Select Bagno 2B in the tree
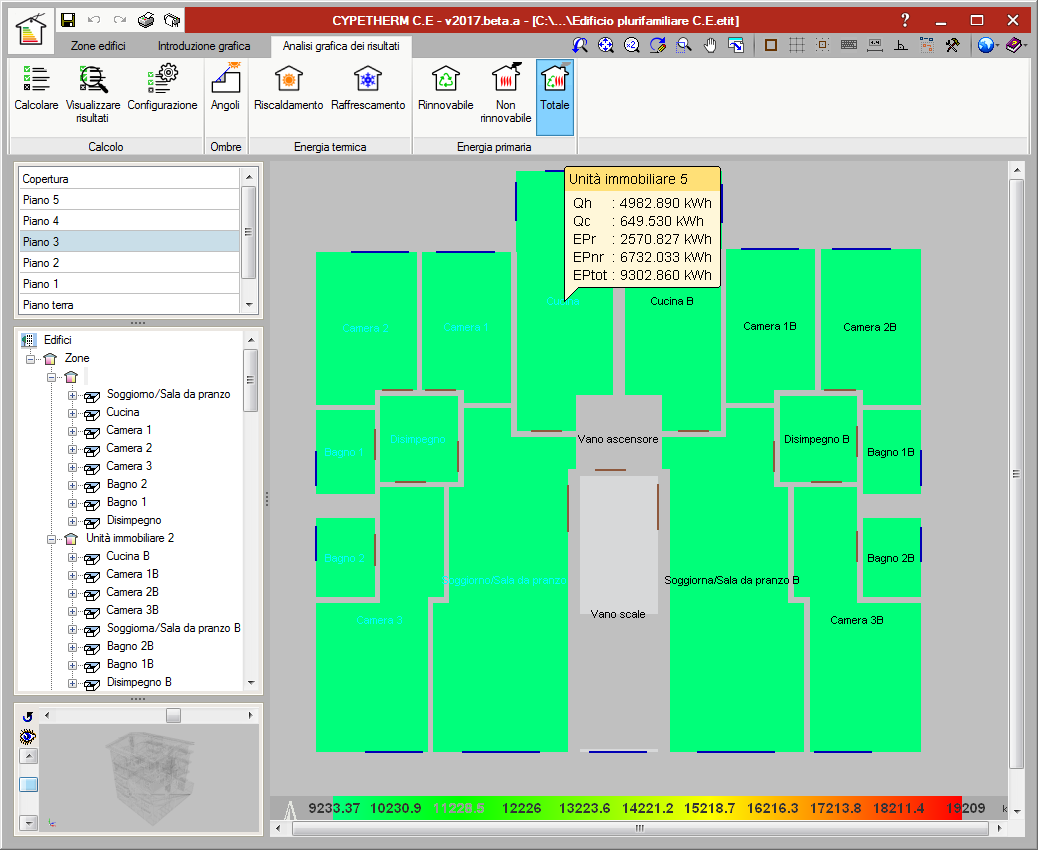This screenshot has height=850, width=1038. 130,646
